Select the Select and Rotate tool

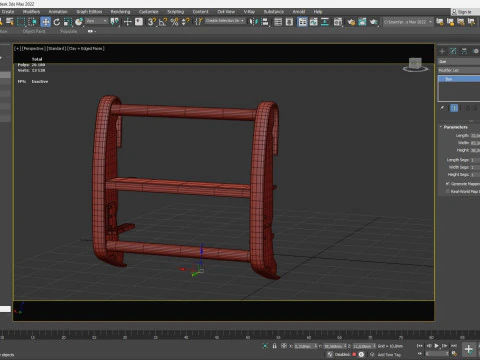tap(57, 22)
